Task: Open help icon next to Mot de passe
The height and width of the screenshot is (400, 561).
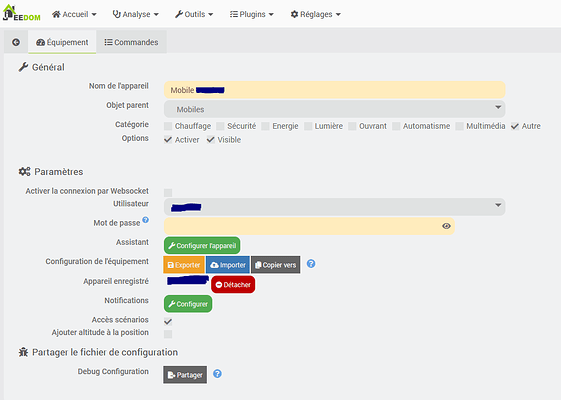Action: [x=145, y=220]
